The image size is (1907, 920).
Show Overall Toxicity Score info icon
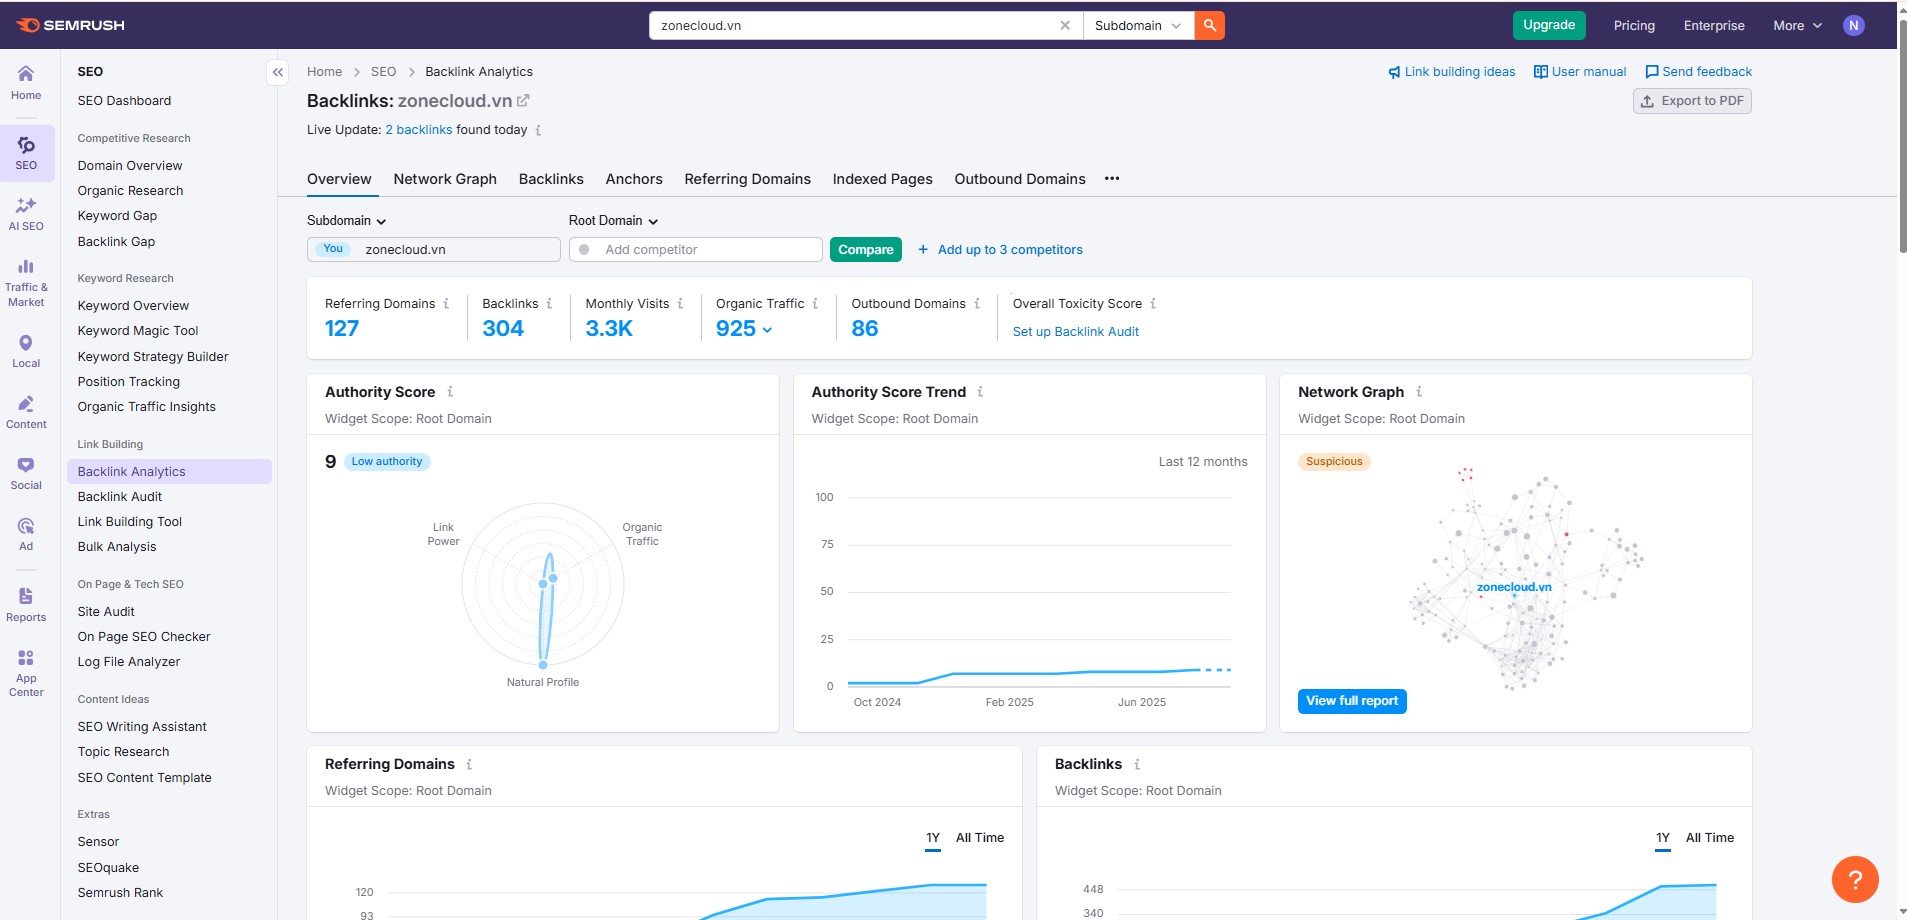tap(1153, 303)
